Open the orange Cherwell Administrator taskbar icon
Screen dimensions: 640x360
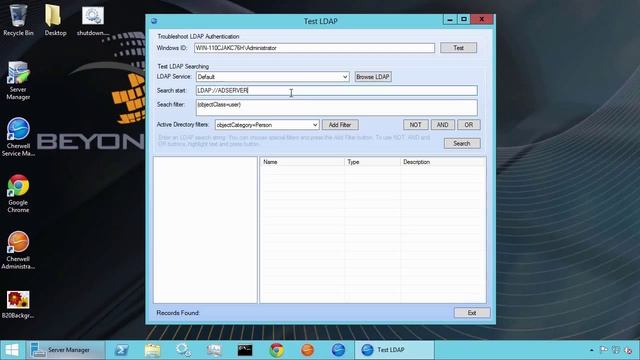click(307, 350)
